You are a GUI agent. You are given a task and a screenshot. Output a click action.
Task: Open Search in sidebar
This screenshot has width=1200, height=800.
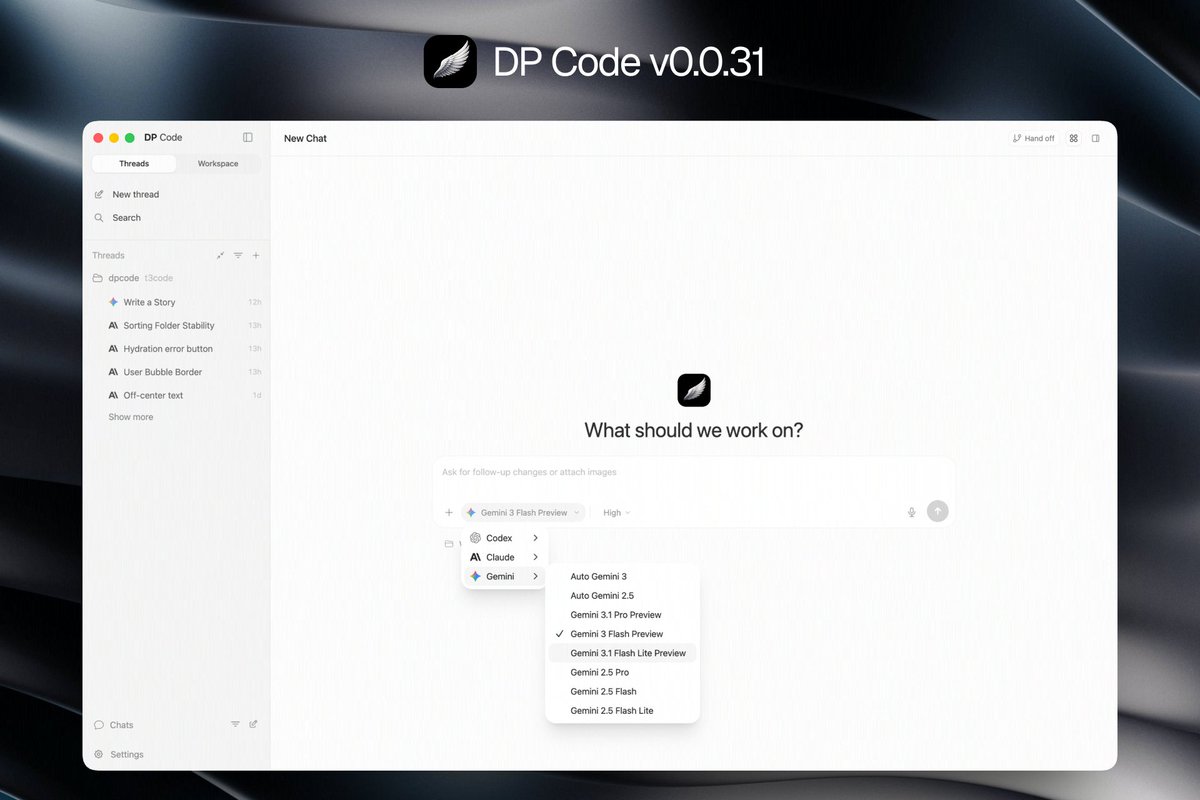127,217
